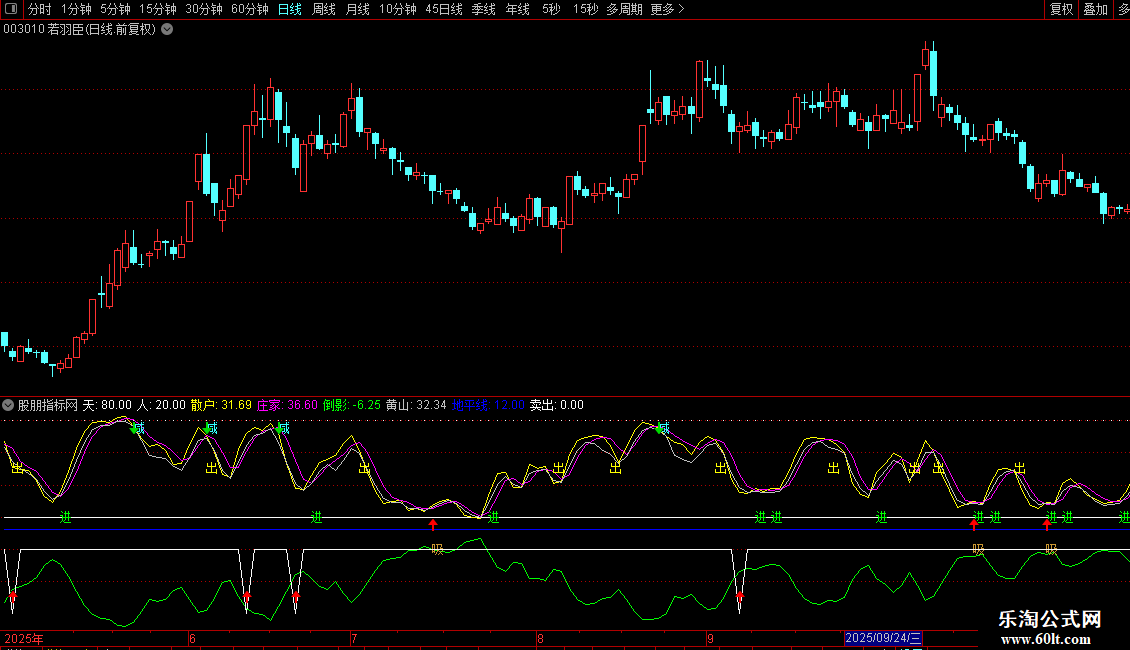This screenshot has width=1130, height=650.
Task: Click the first green 减 arrow marker
Action: click(138, 428)
